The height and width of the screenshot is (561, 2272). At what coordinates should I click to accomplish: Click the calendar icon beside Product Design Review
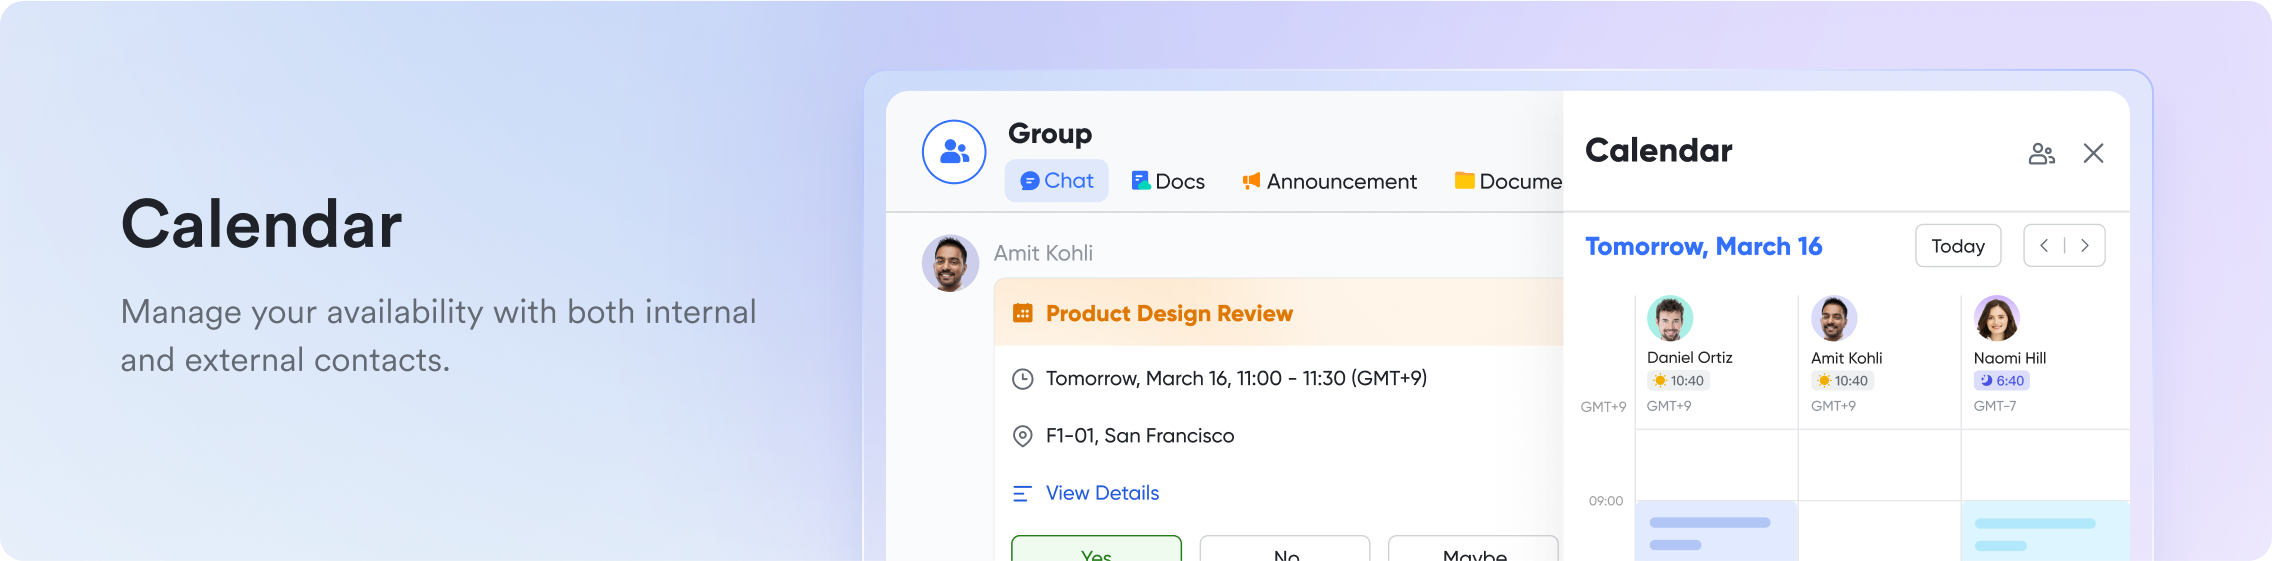coord(1022,313)
